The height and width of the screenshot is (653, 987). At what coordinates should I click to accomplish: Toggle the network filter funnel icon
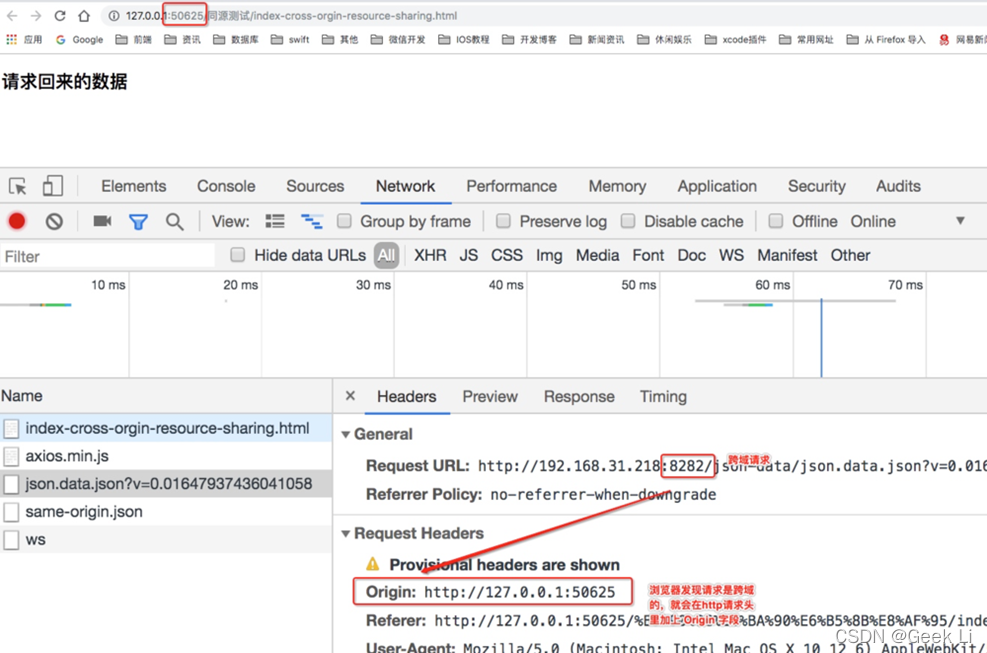pos(138,222)
